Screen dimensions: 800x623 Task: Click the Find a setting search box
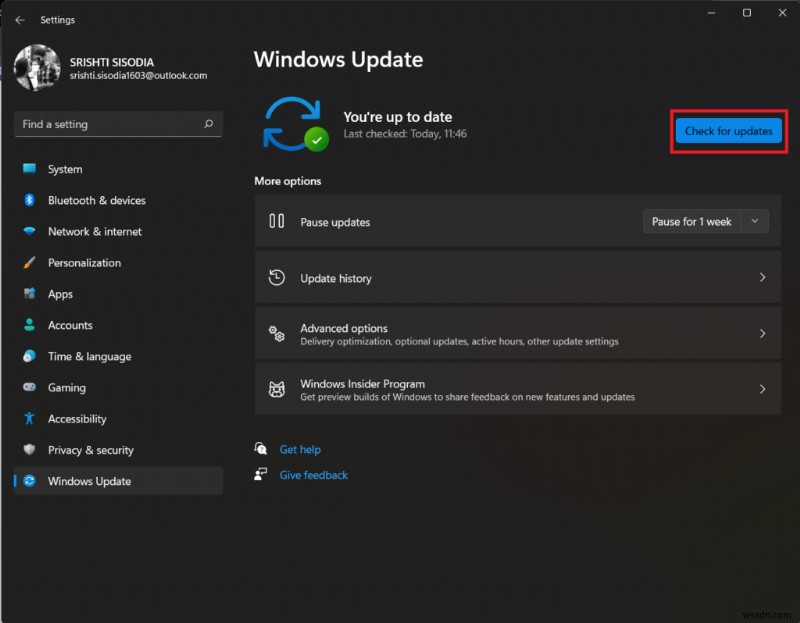tap(118, 124)
